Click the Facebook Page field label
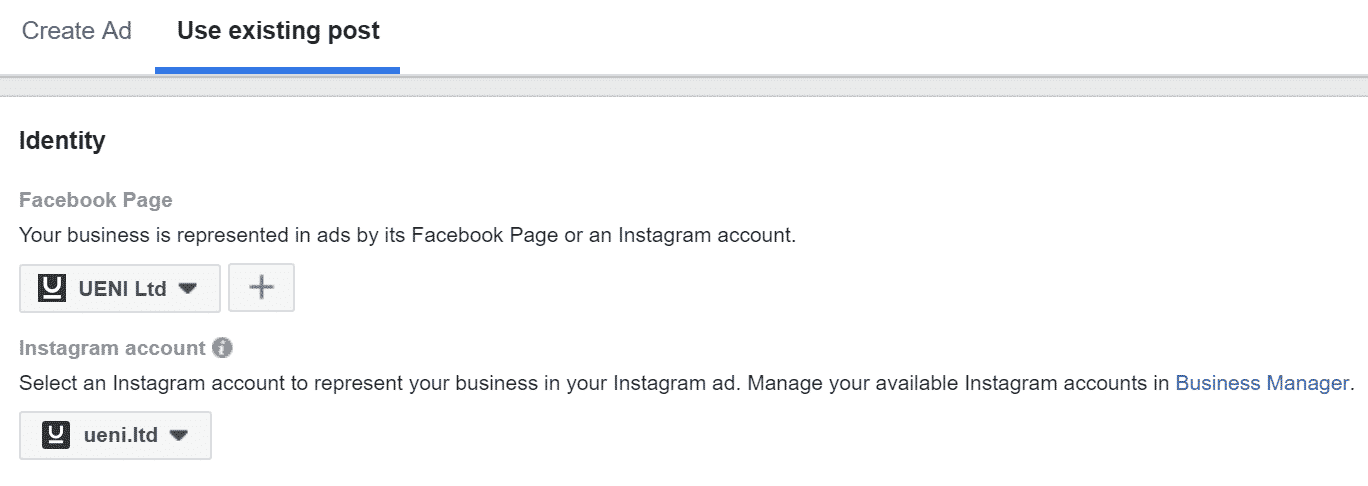 [96, 200]
